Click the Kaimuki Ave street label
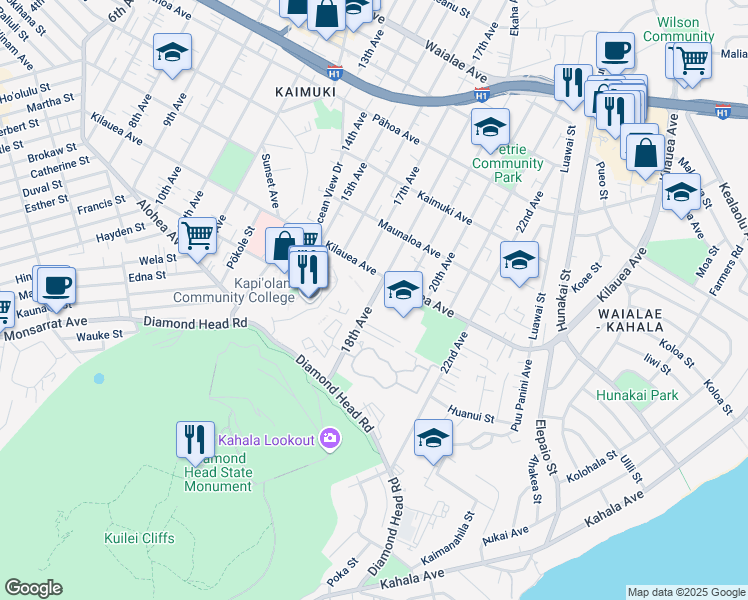 pos(445,208)
